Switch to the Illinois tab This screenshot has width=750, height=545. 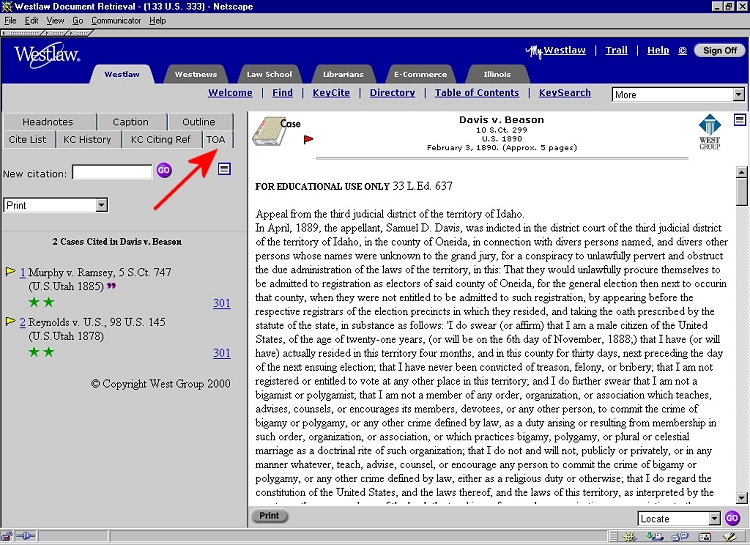pos(497,74)
